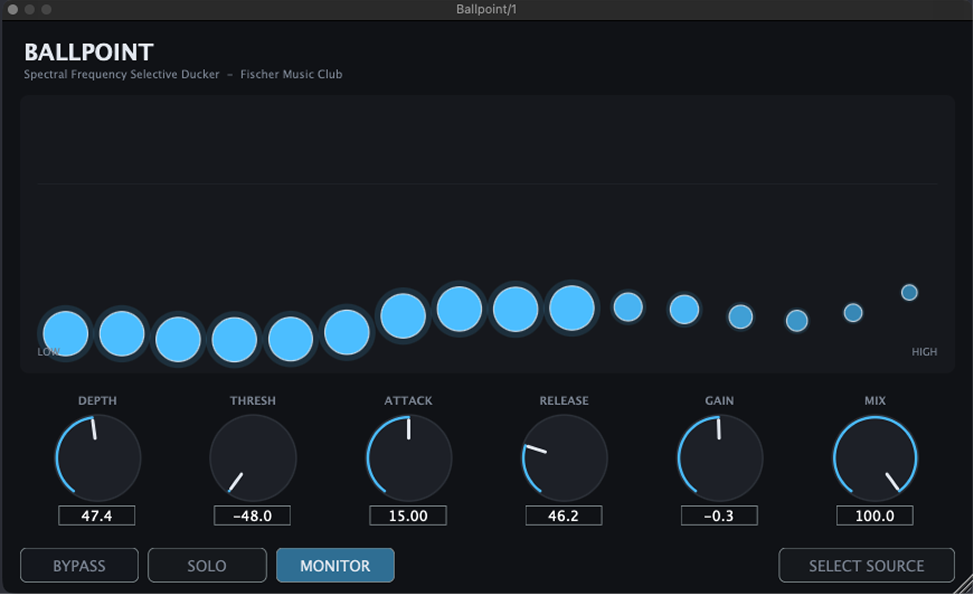Click the MIX label

tap(875, 401)
